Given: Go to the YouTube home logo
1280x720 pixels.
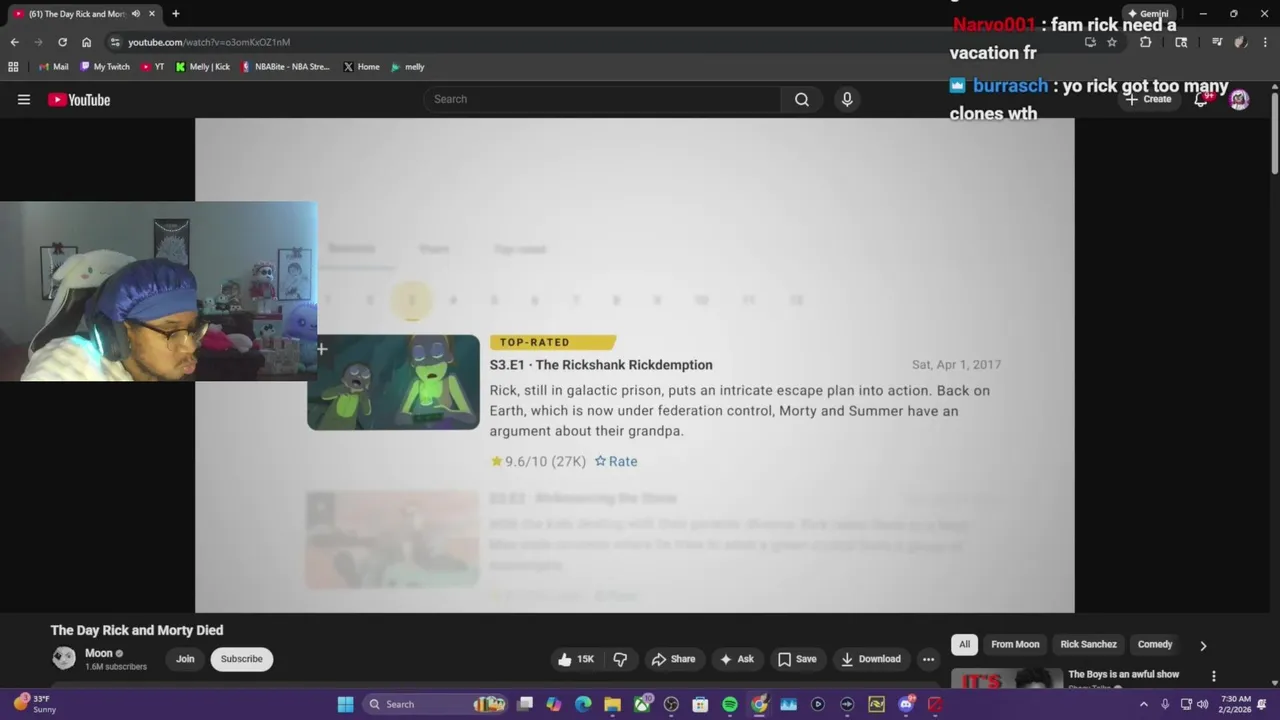Looking at the screenshot, I should [79, 99].
